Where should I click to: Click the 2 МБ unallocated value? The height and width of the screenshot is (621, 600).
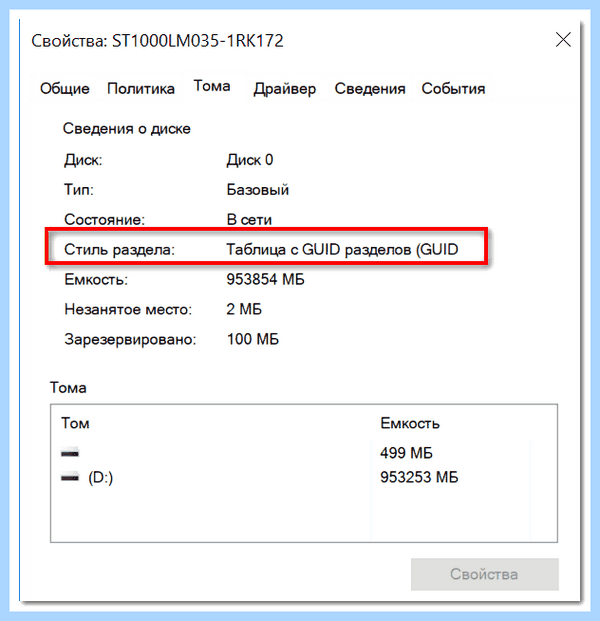pyautogui.click(x=244, y=309)
